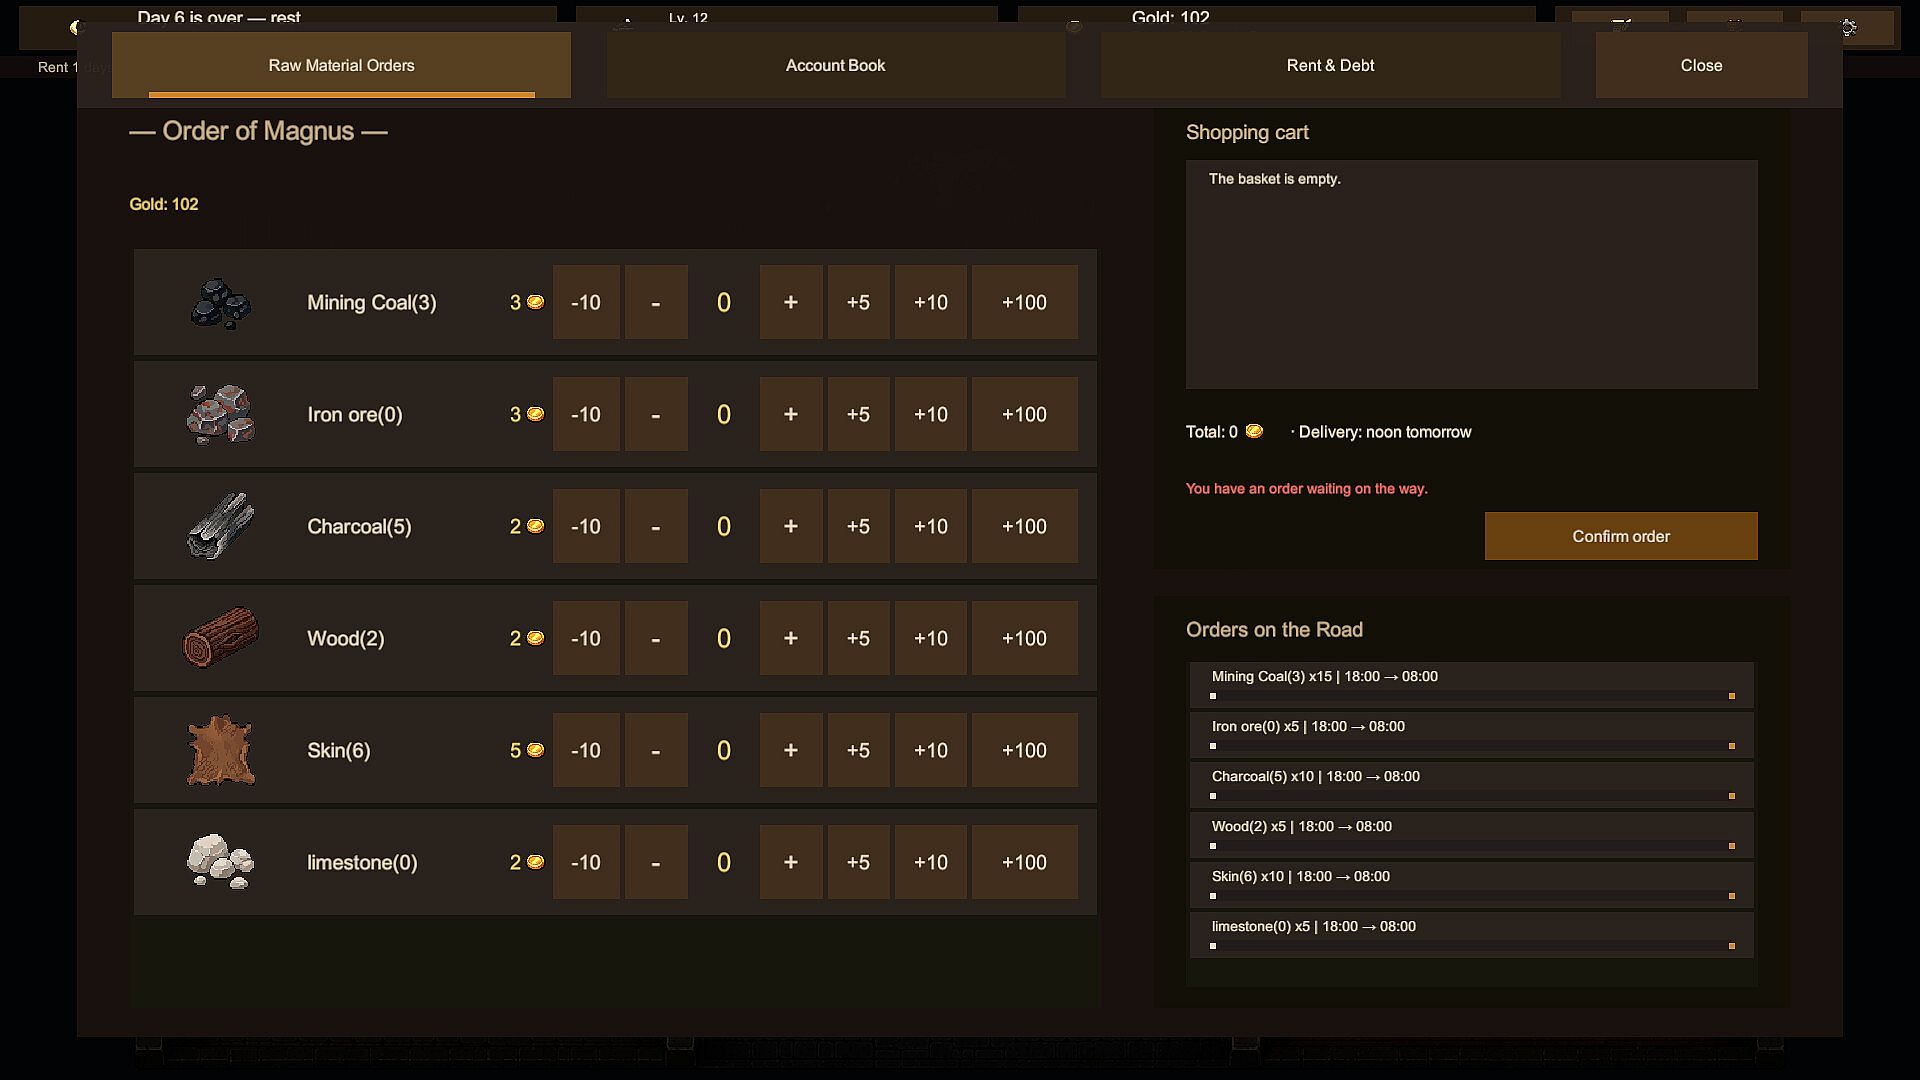Click the Charcoal item icon
Screen dimensions: 1920x1080
(x=221, y=526)
